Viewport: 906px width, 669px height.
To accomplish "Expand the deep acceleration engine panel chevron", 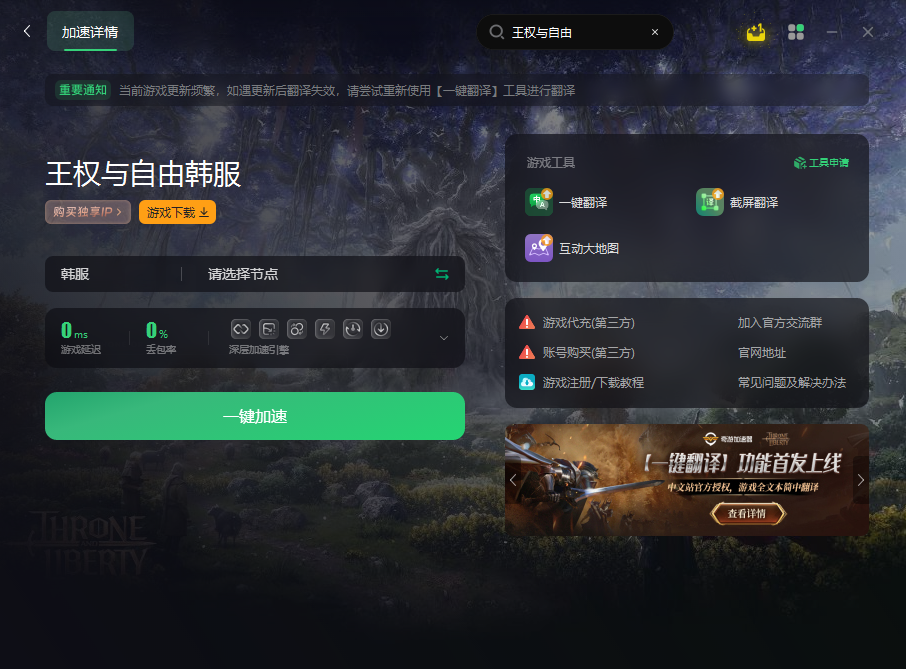I will tap(444, 338).
